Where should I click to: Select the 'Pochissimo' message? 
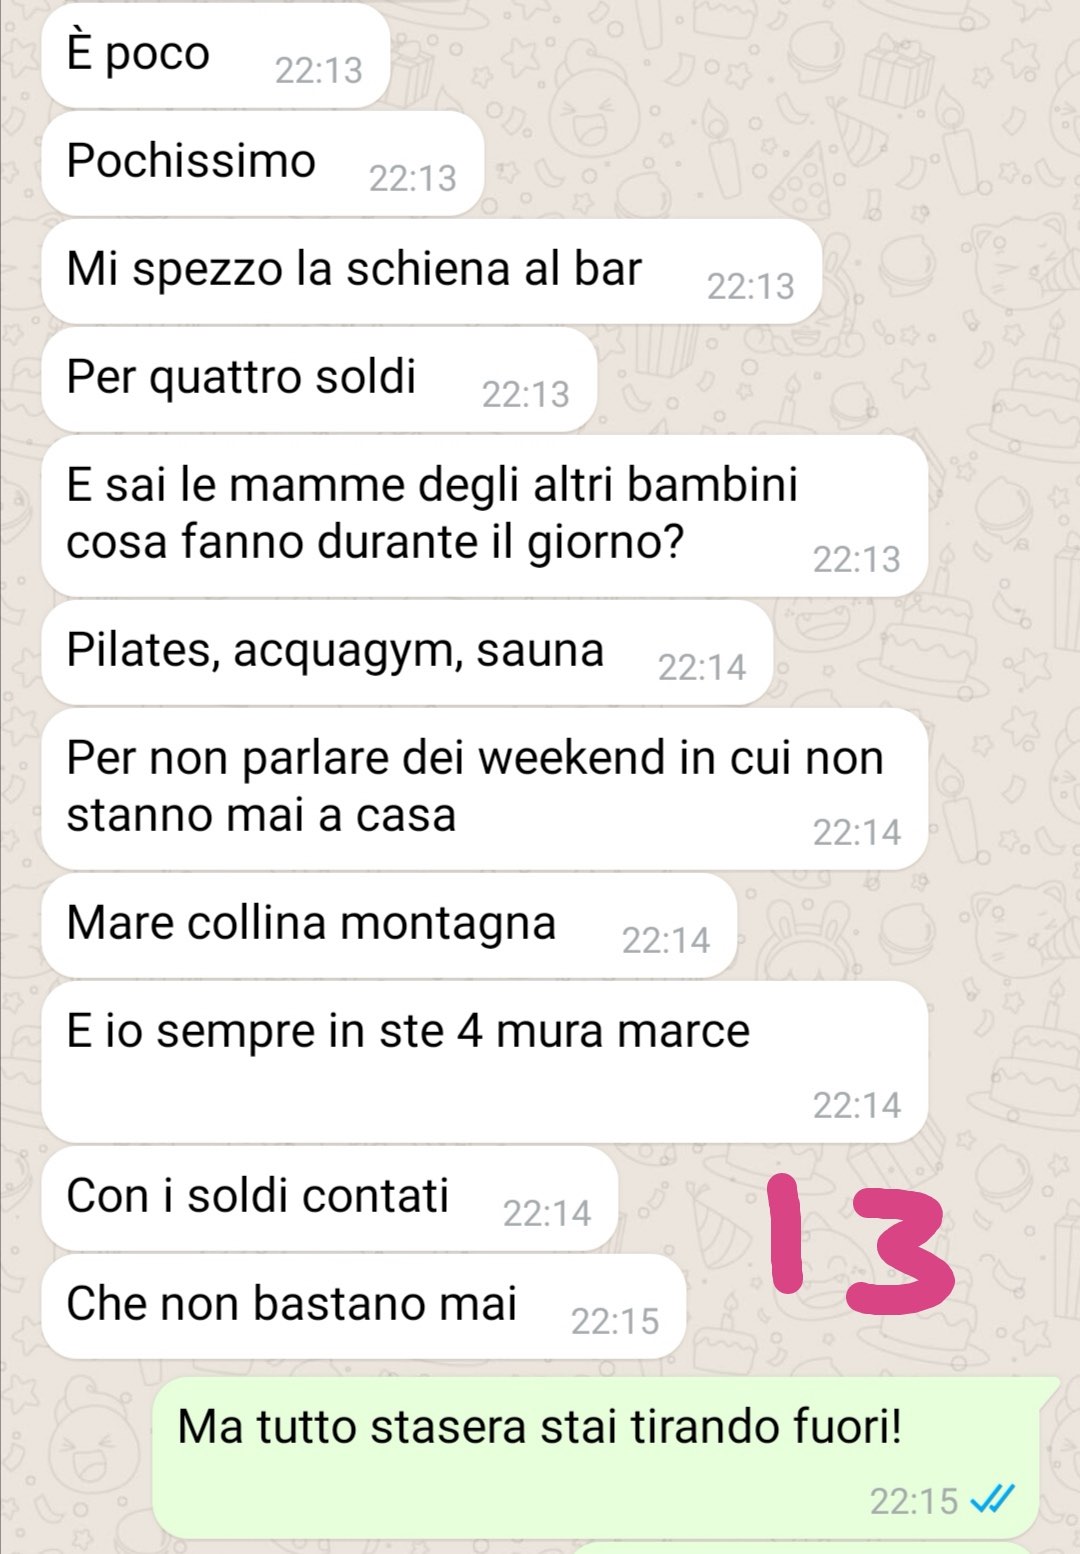click(263, 163)
